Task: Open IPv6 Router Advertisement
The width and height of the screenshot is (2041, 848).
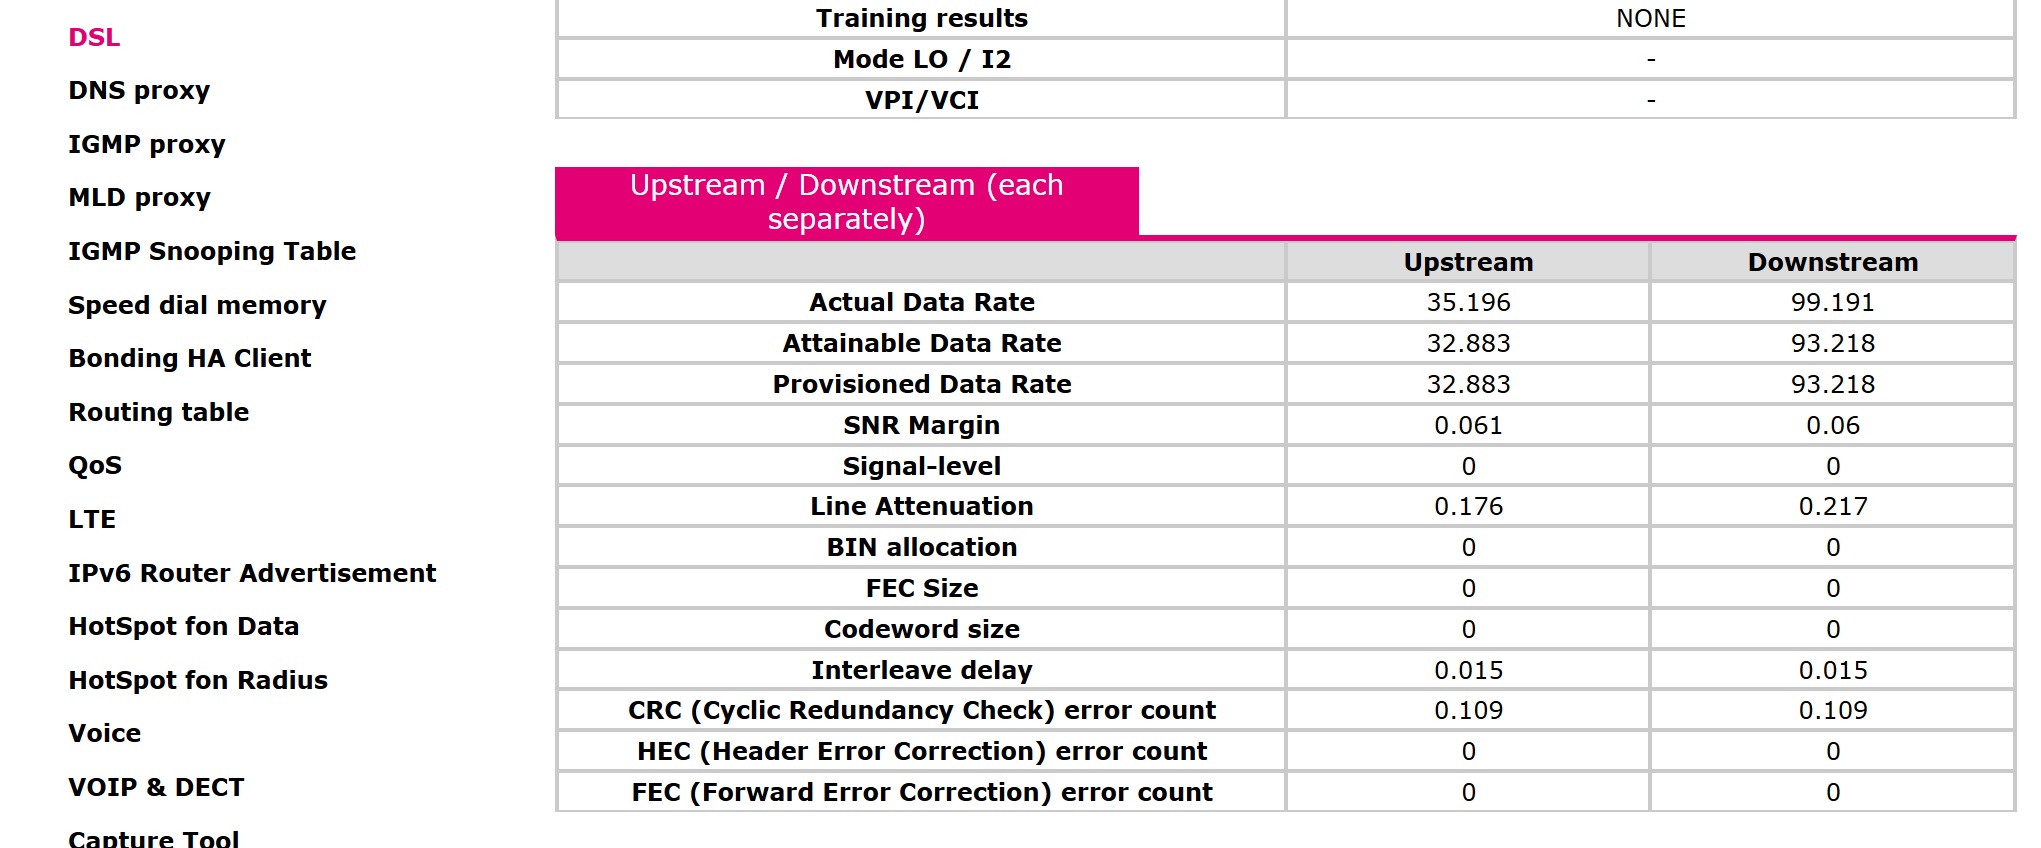Action: 252,573
